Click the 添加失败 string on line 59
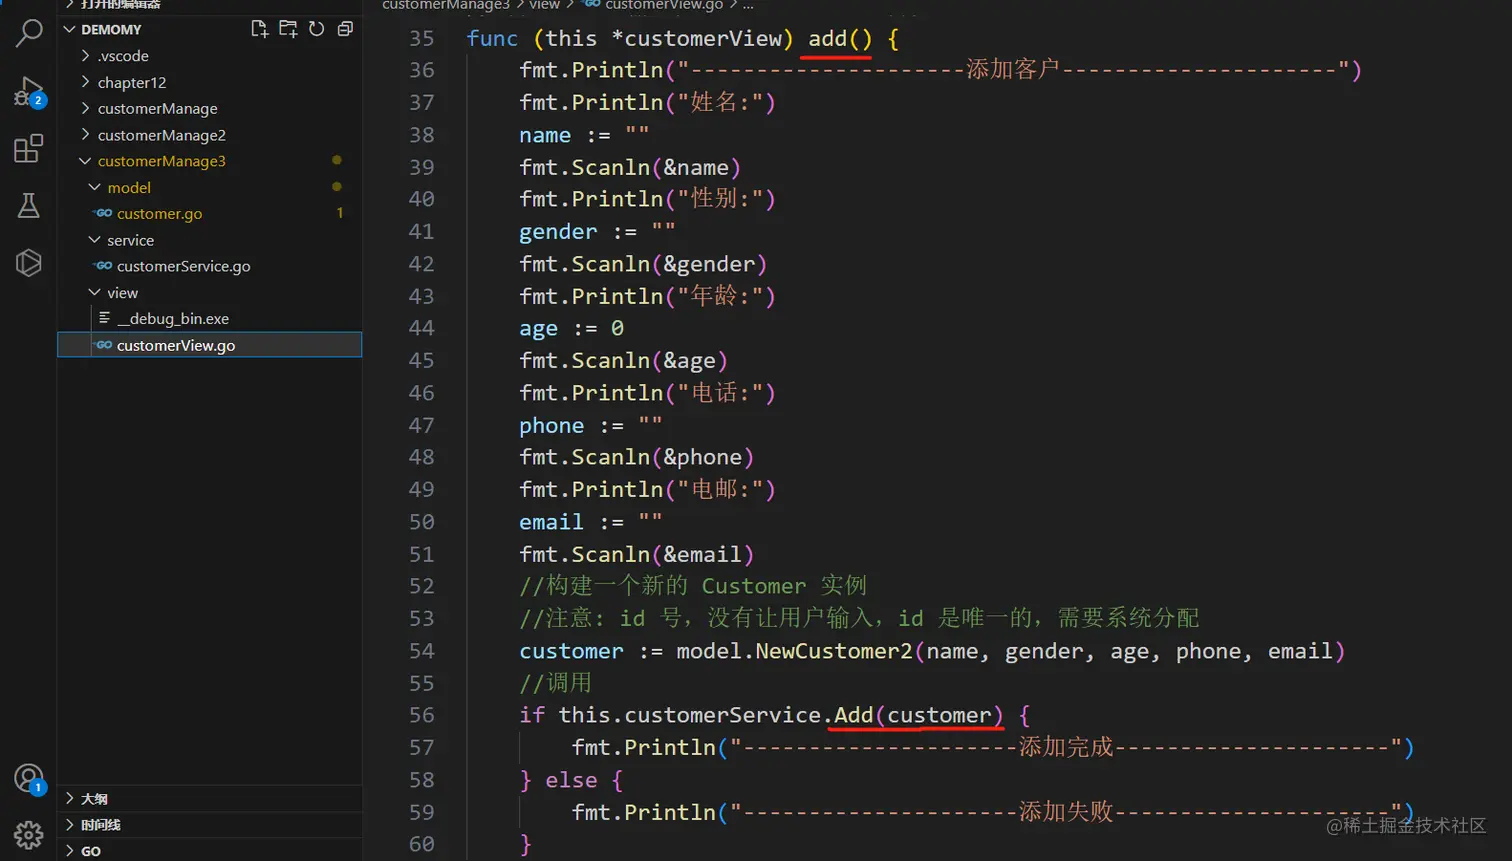This screenshot has width=1512, height=861. coord(1066,811)
